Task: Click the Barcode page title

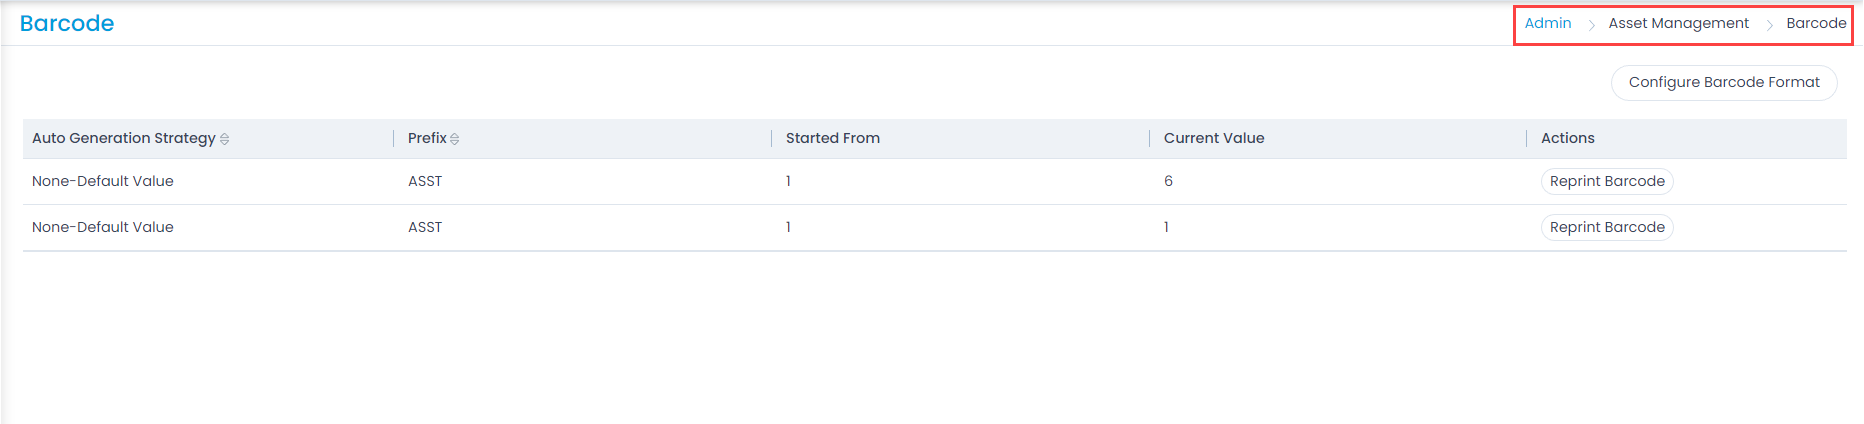Action: tap(67, 23)
